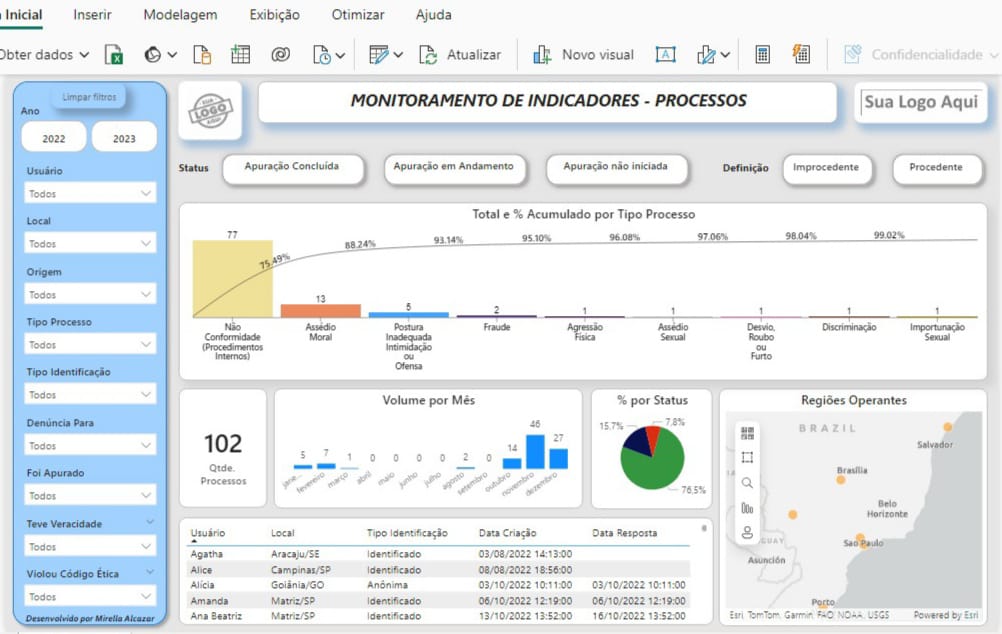Click the Enter data table icon

(x=240, y=55)
